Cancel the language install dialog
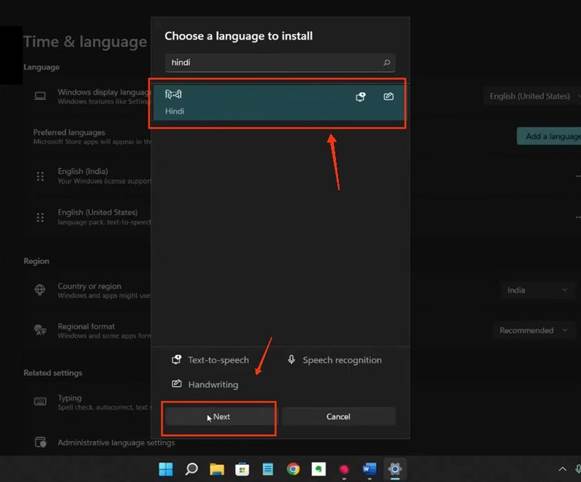 click(x=338, y=417)
